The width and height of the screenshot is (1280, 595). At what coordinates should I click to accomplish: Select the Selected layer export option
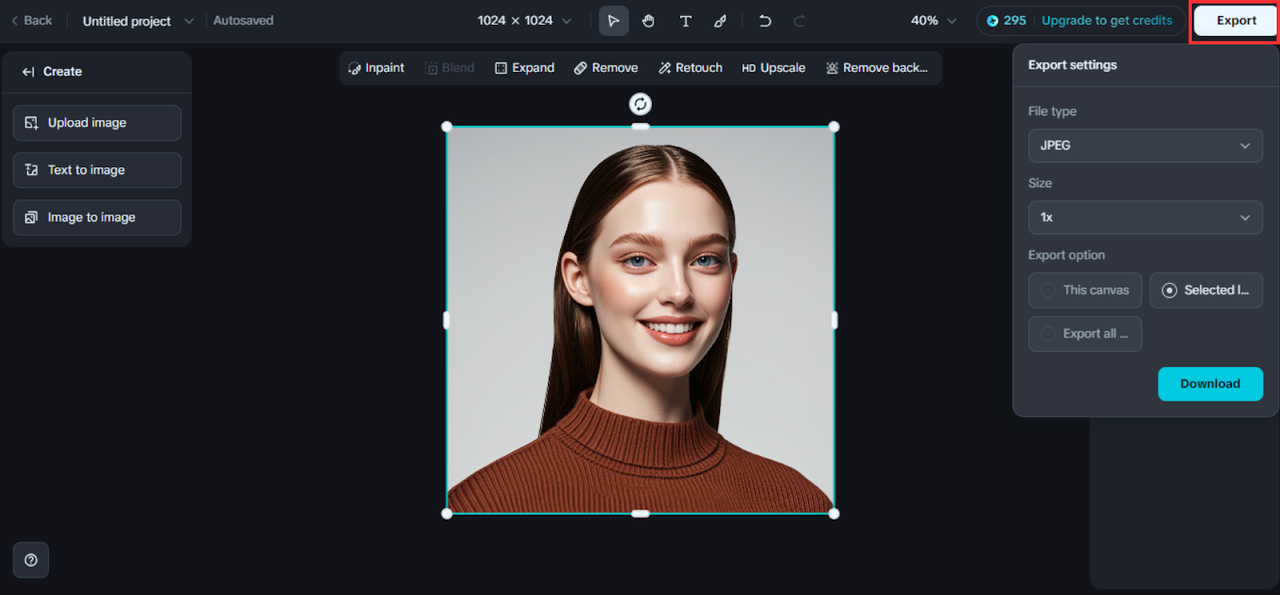click(1206, 290)
